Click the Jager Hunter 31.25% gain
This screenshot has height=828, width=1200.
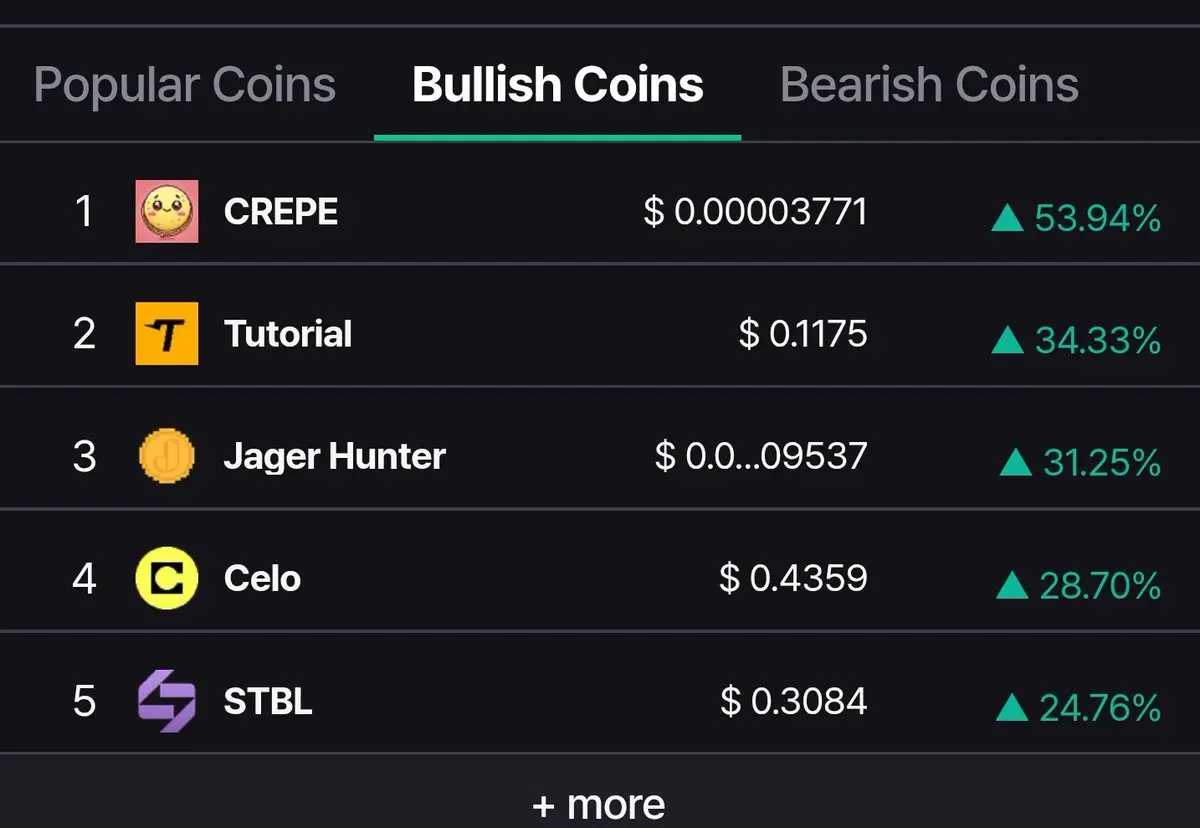point(1102,462)
